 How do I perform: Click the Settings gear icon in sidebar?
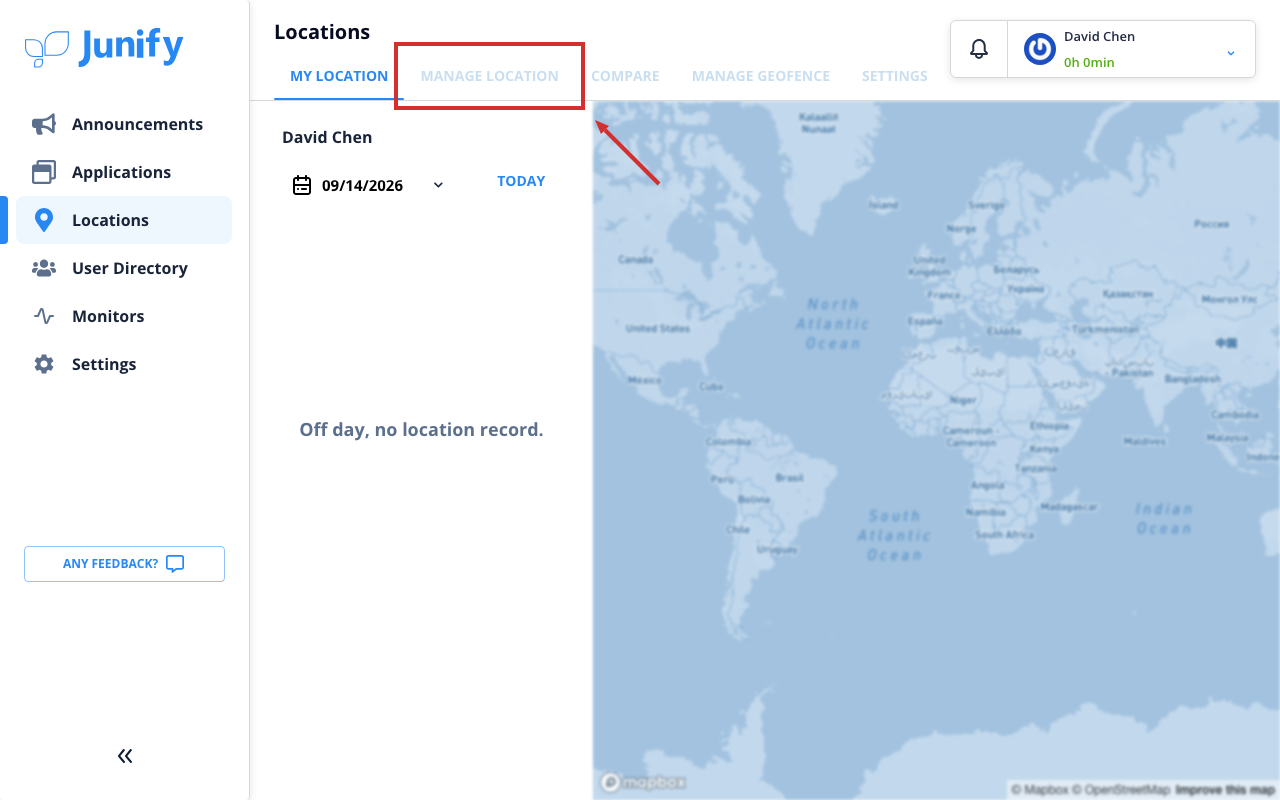click(x=44, y=364)
